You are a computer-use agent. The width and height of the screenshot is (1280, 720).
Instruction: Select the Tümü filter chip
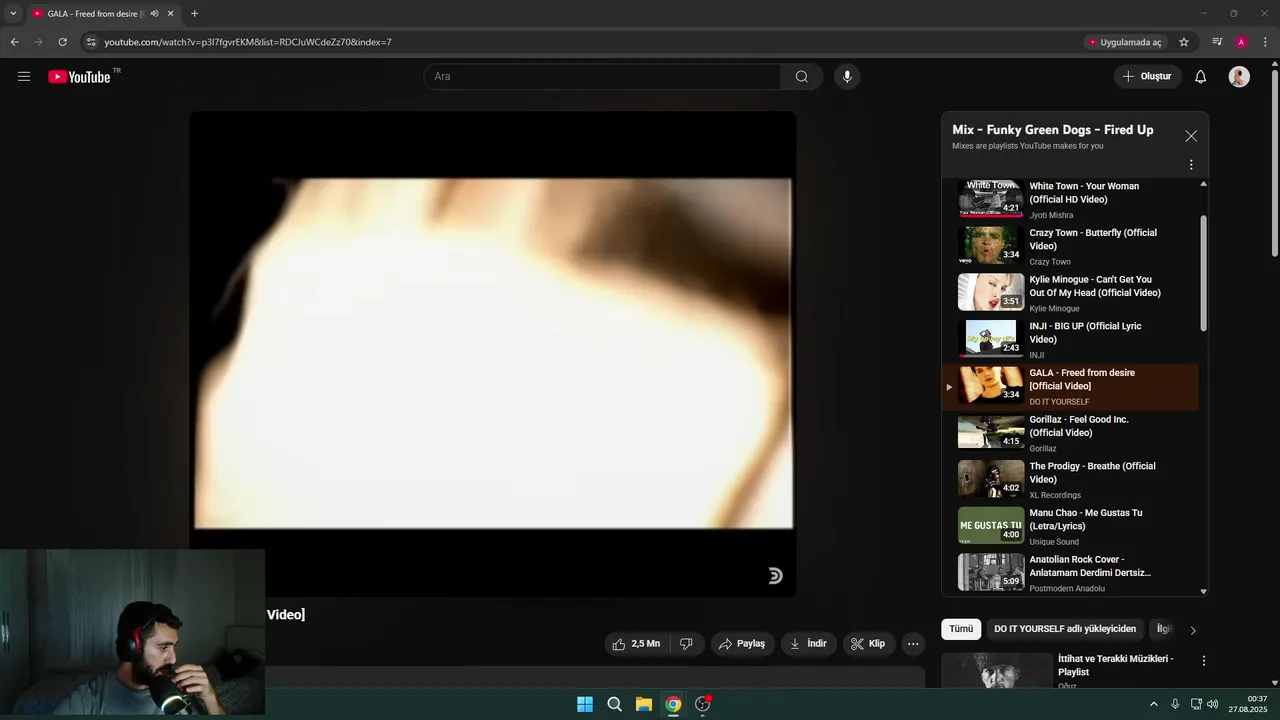961,629
